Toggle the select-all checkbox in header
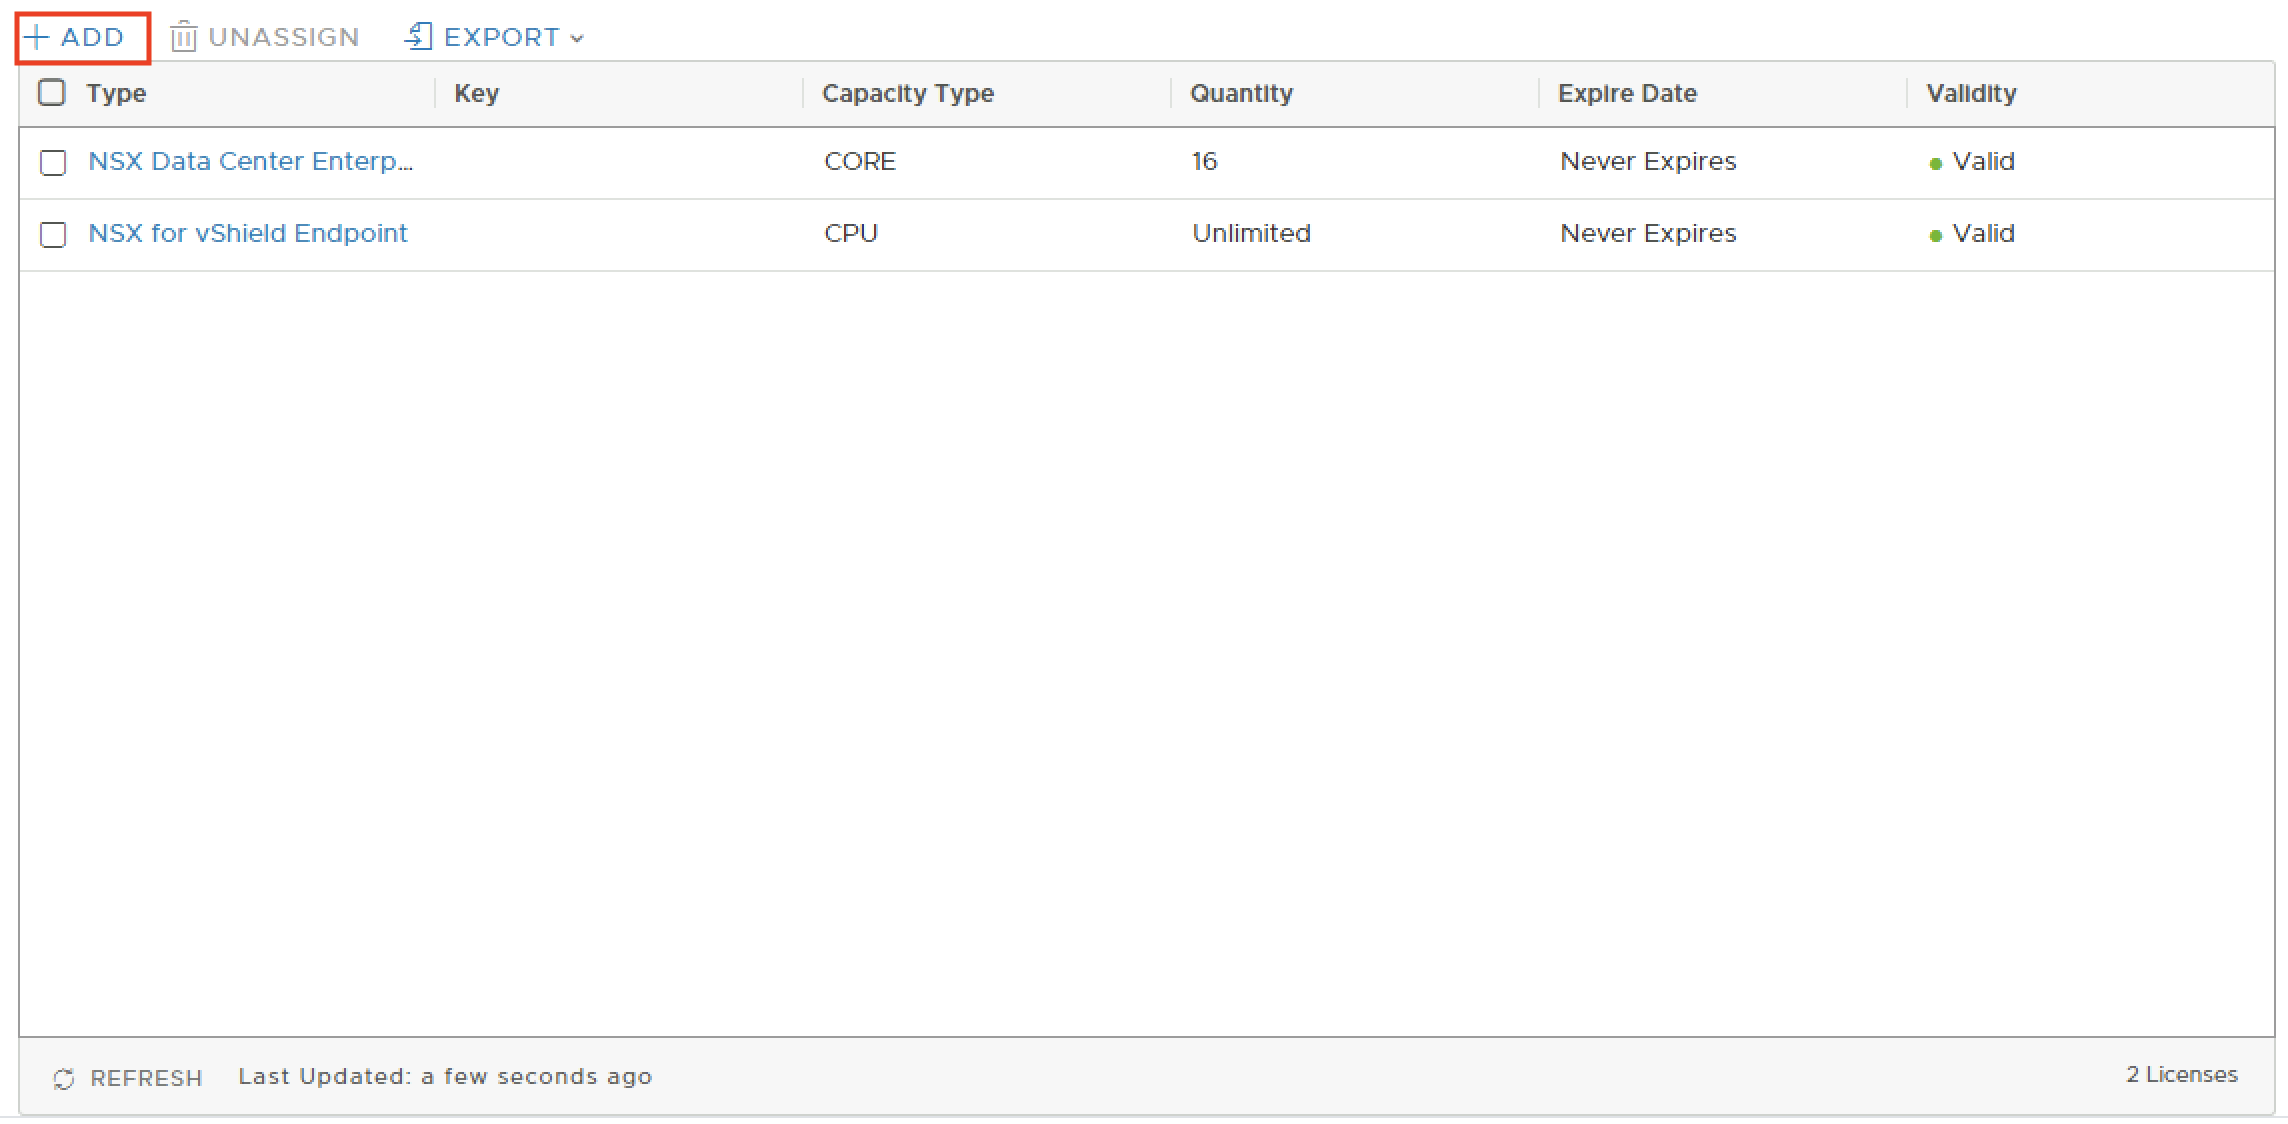 click(x=52, y=93)
